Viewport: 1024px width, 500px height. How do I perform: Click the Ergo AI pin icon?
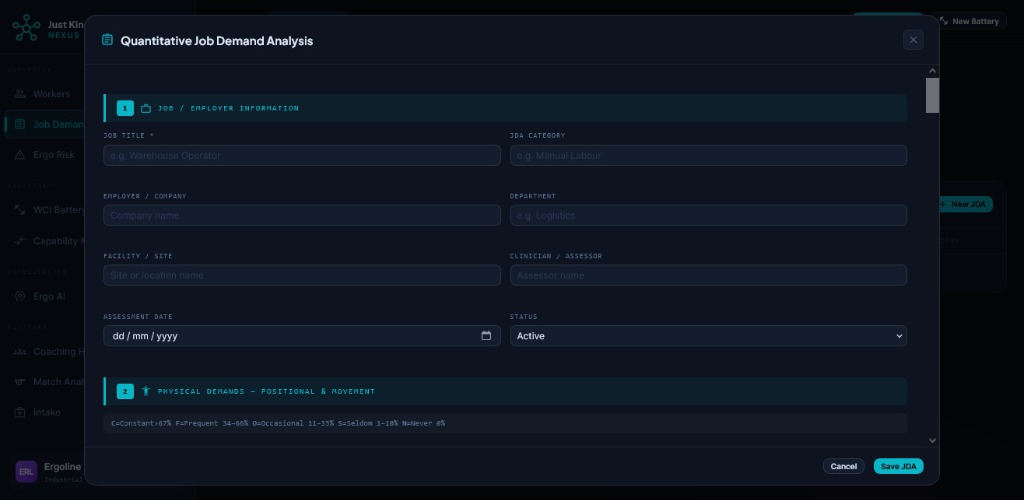20,296
